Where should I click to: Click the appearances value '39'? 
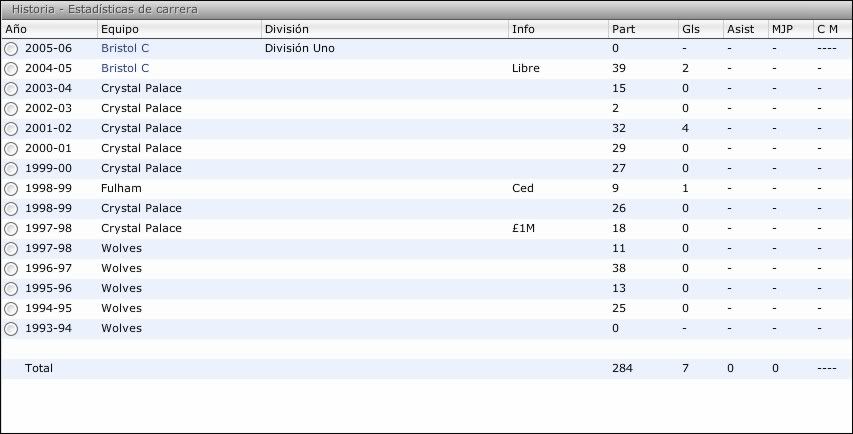[619, 68]
